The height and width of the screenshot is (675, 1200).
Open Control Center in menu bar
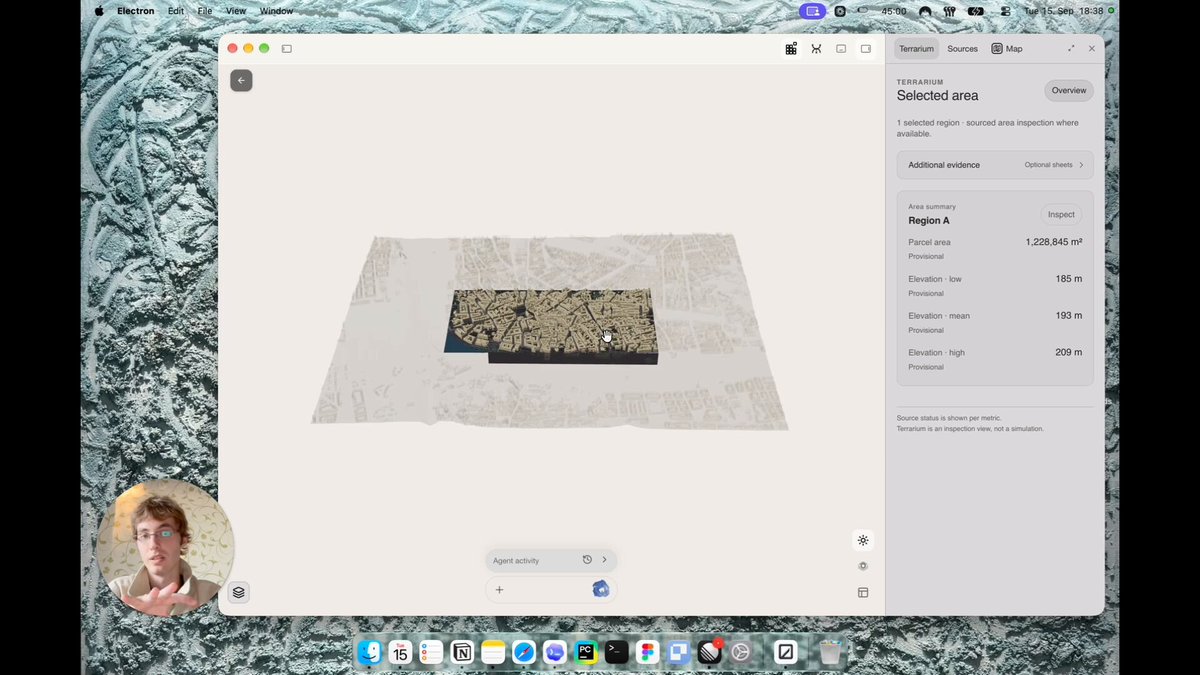(1005, 11)
